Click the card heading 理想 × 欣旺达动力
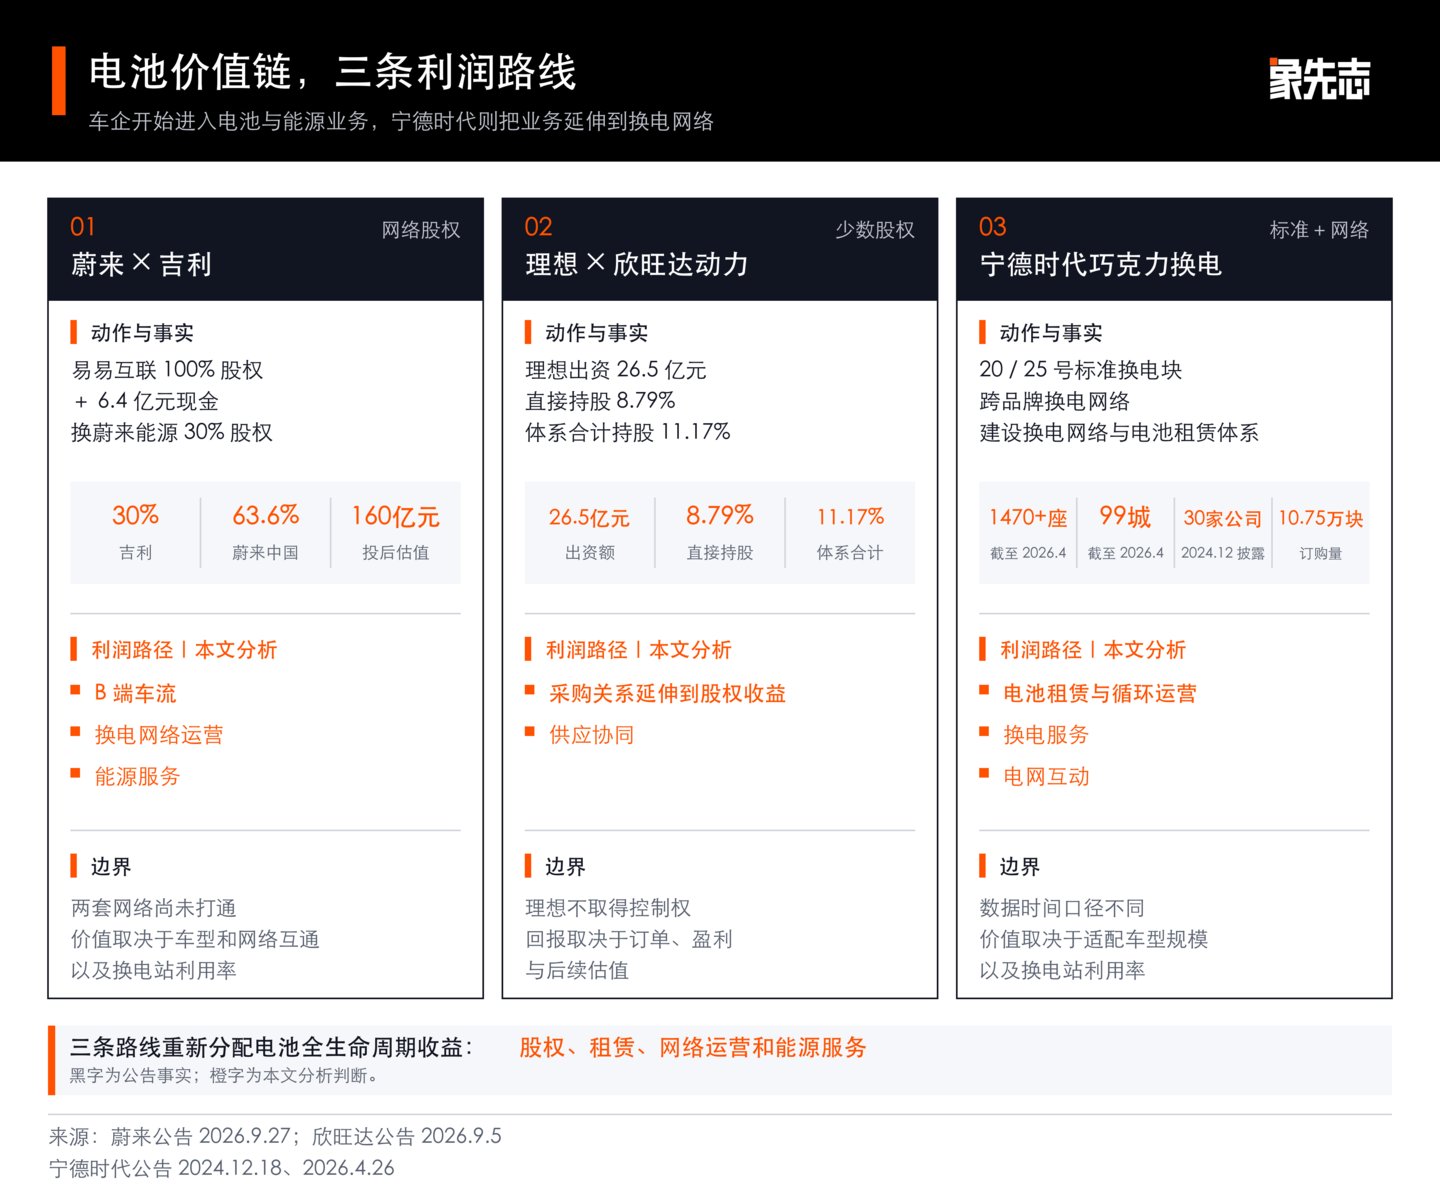 point(637,264)
